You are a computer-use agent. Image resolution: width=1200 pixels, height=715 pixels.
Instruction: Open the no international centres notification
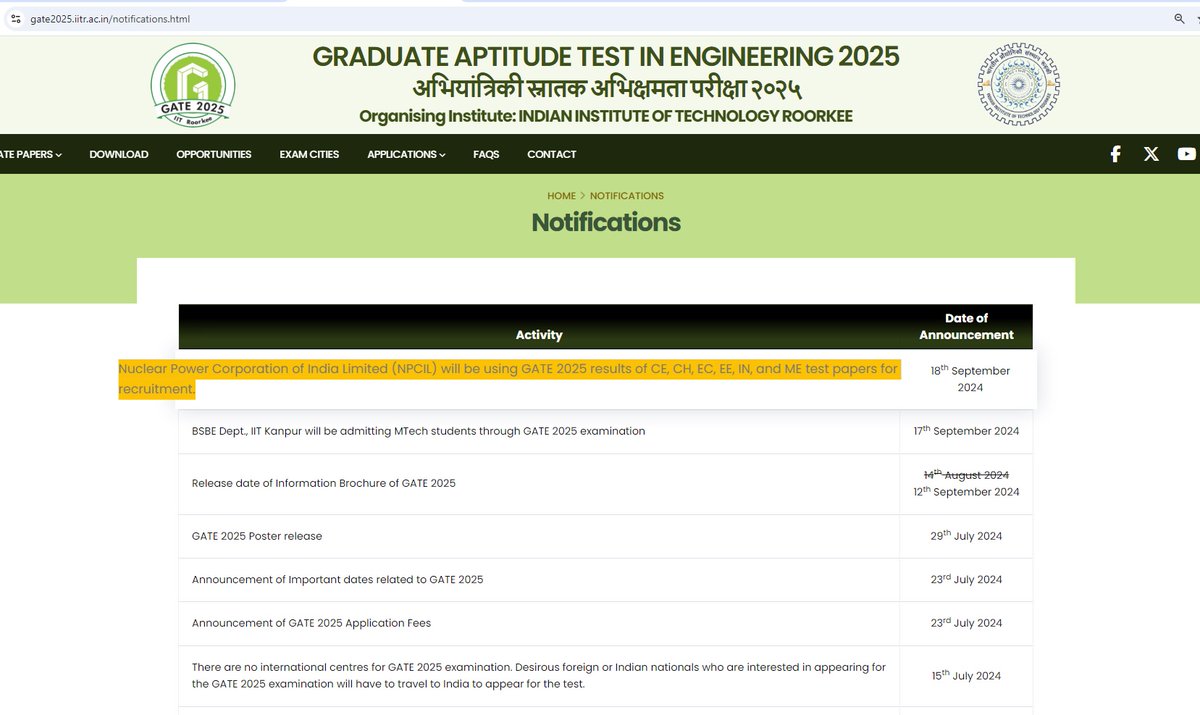coord(539,676)
